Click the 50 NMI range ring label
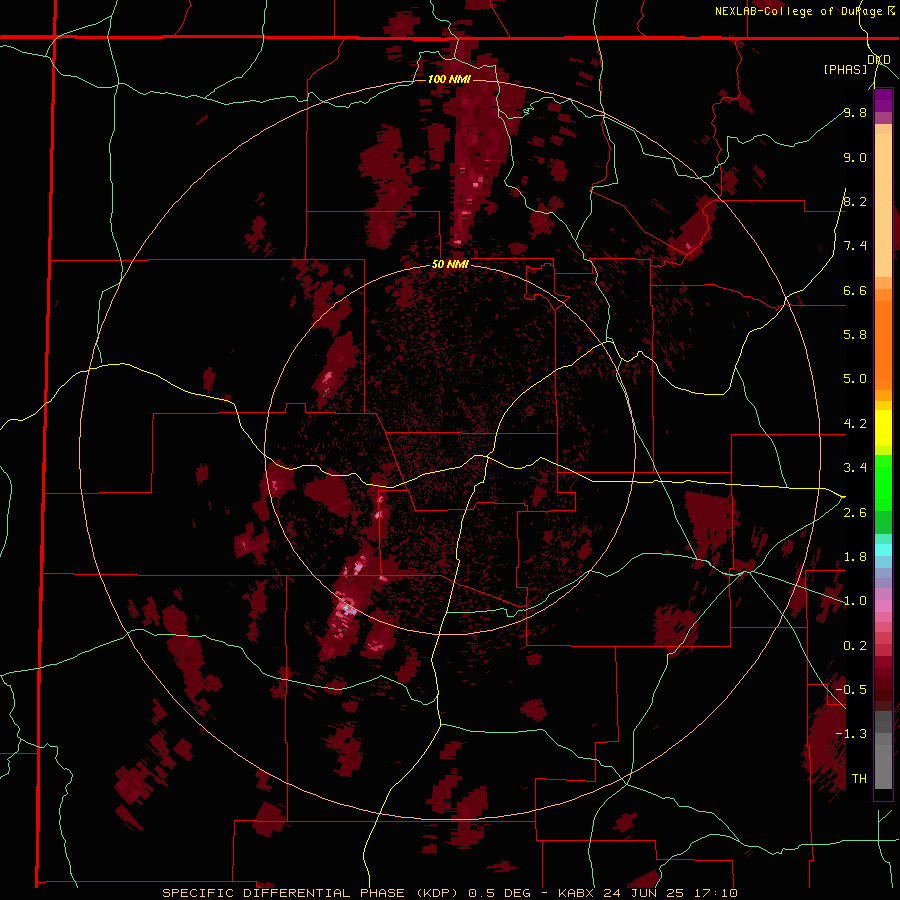The height and width of the screenshot is (900, 900). point(451,265)
